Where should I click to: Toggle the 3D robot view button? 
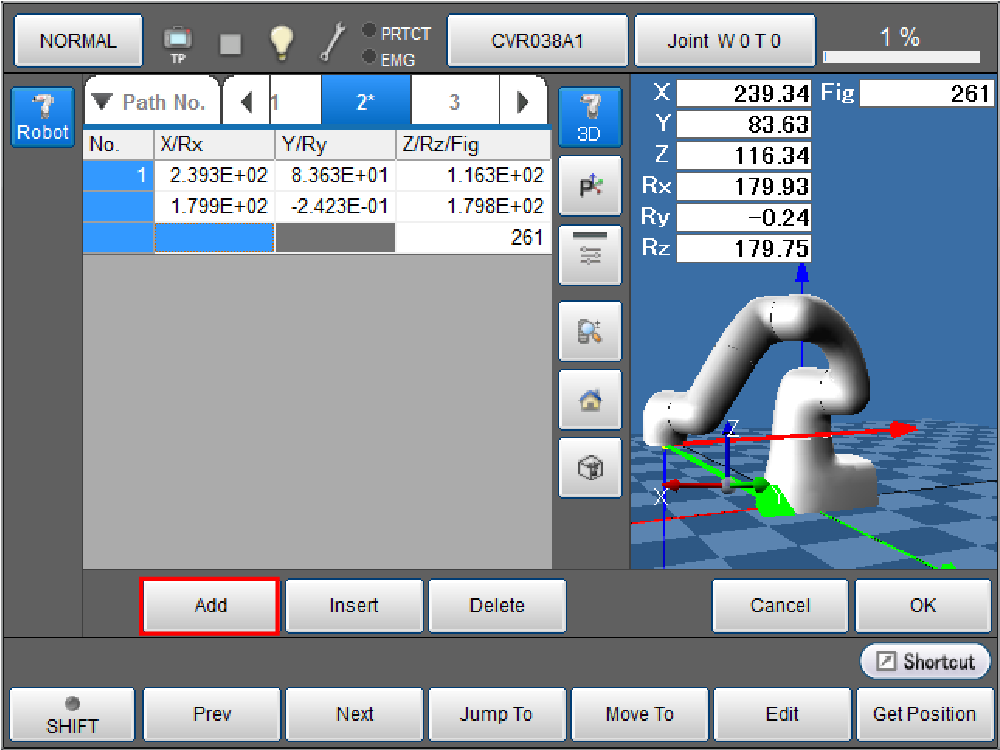[590, 116]
